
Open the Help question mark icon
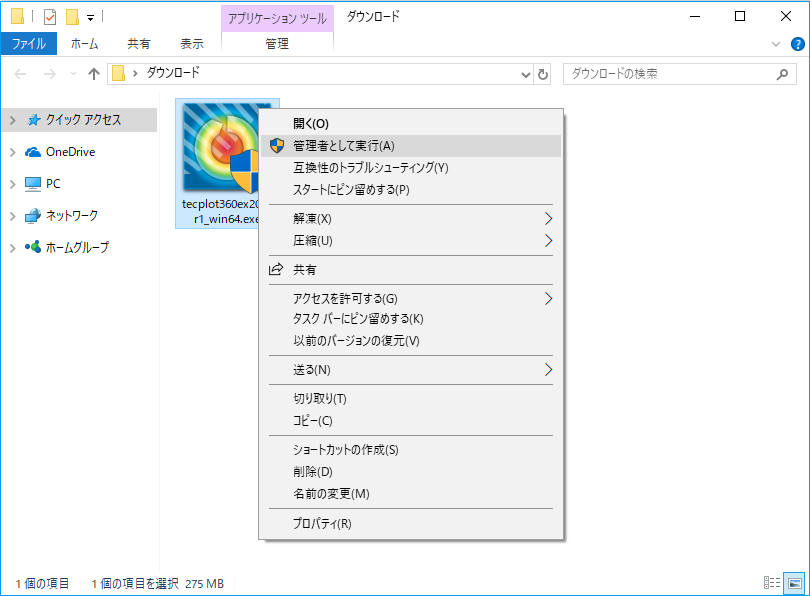(798, 44)
